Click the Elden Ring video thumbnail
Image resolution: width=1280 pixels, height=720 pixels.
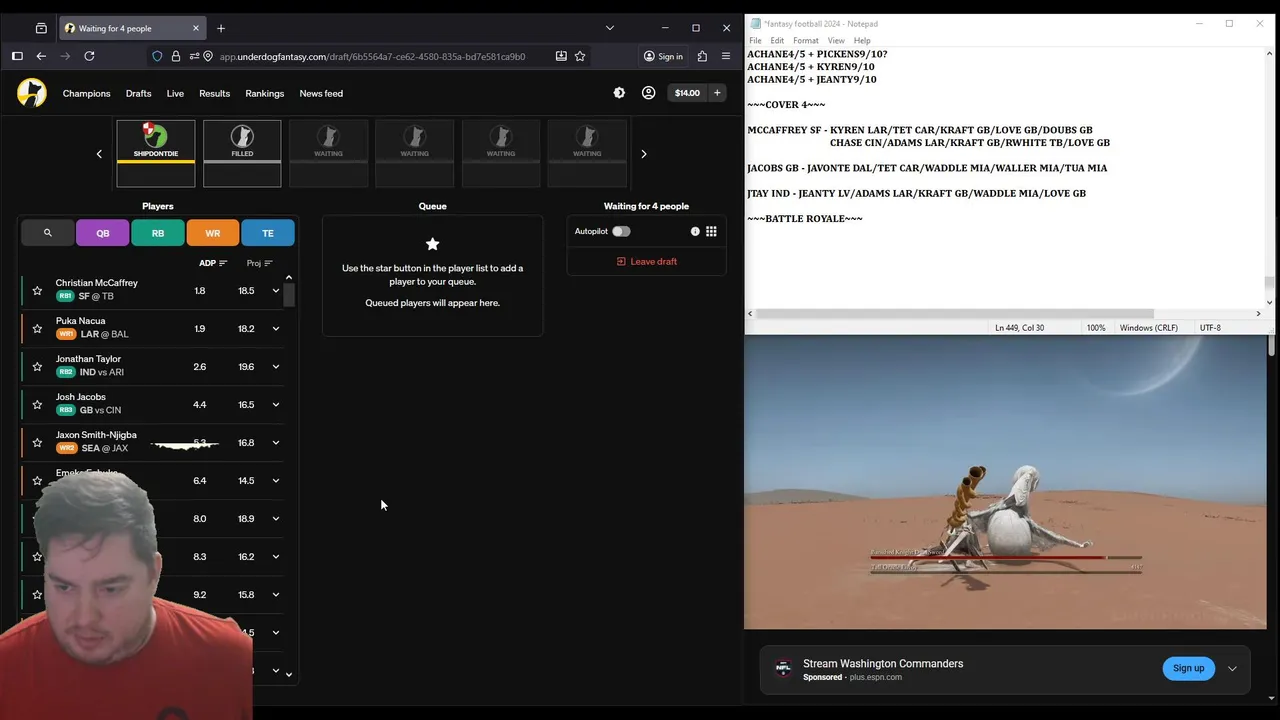1005,482
